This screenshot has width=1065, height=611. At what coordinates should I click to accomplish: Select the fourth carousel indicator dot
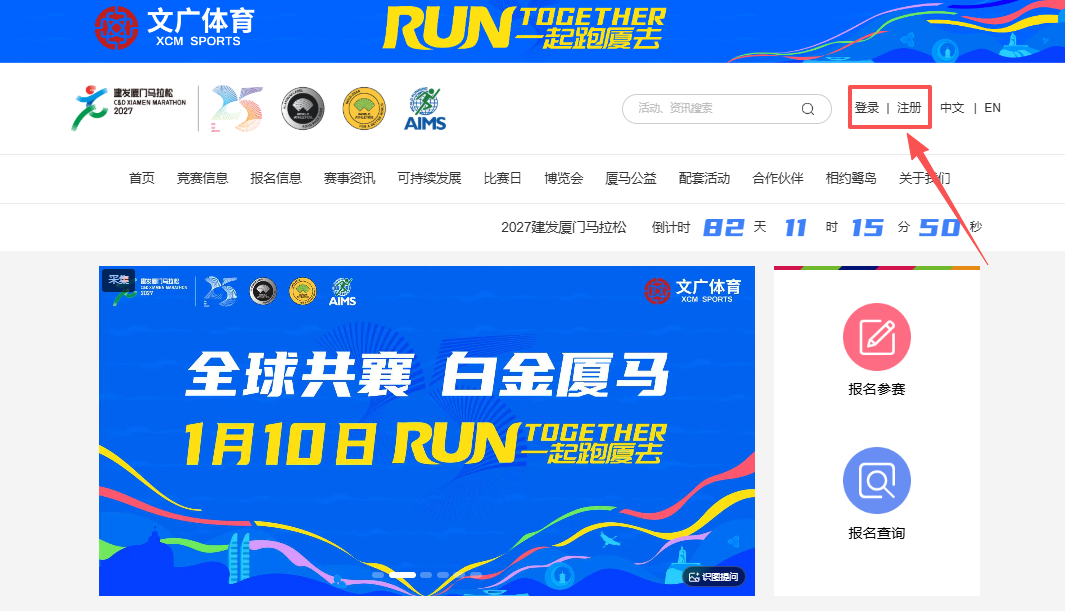coord(443,575)
